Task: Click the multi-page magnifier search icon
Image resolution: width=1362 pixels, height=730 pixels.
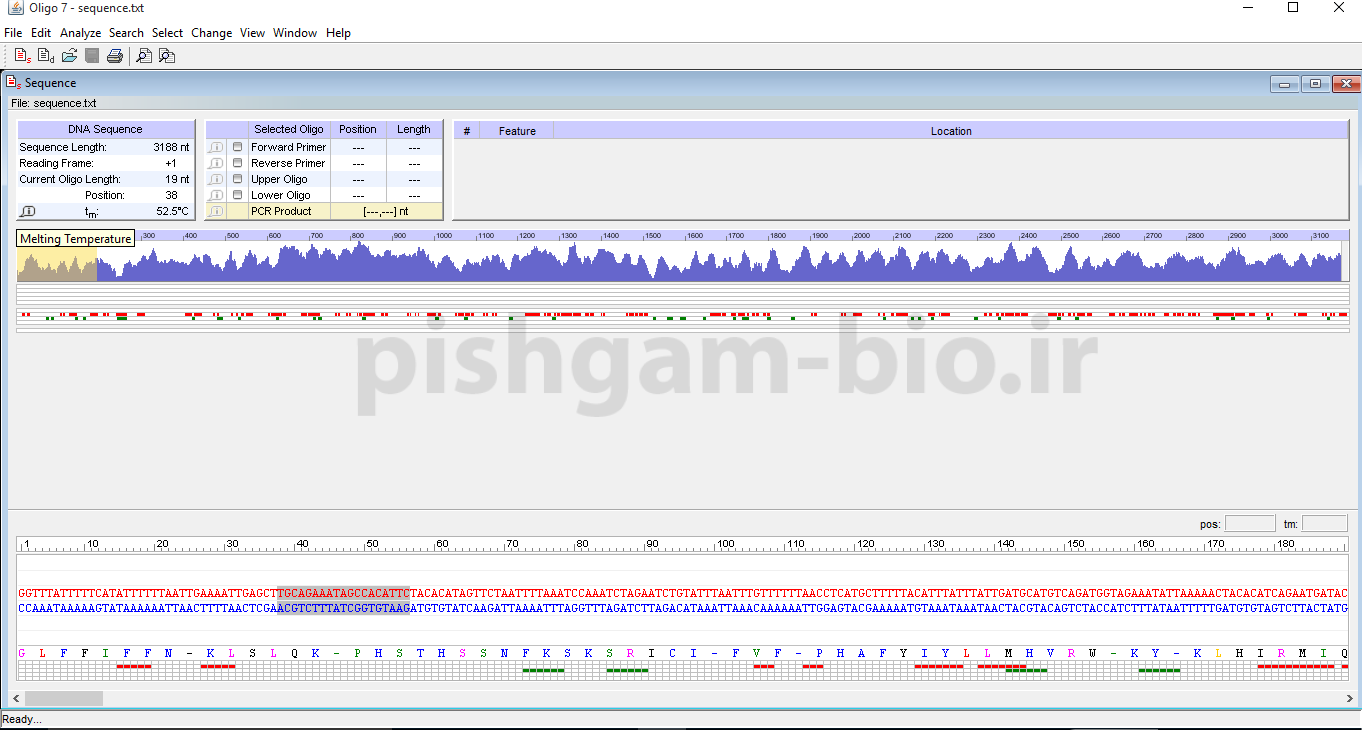Action: click(x=167, y=56)
